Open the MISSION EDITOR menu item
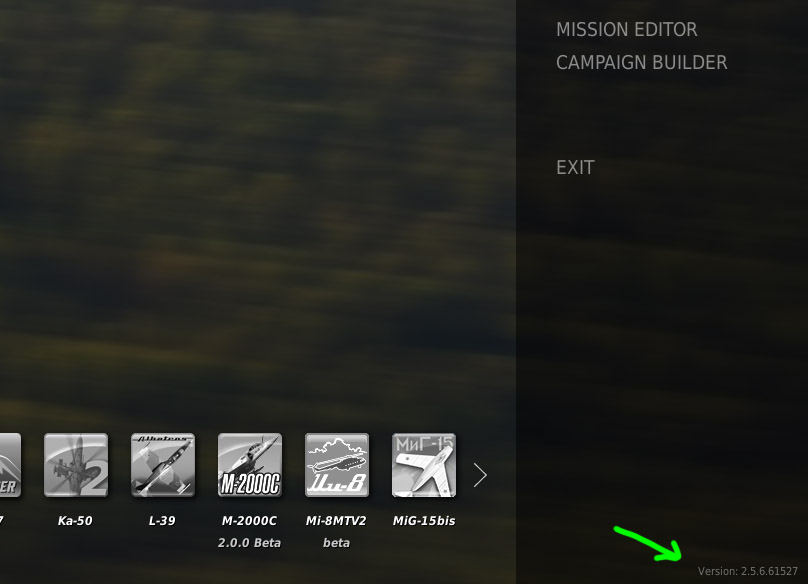The width and height of the screenshot is (808, 584). click(627, 29)
